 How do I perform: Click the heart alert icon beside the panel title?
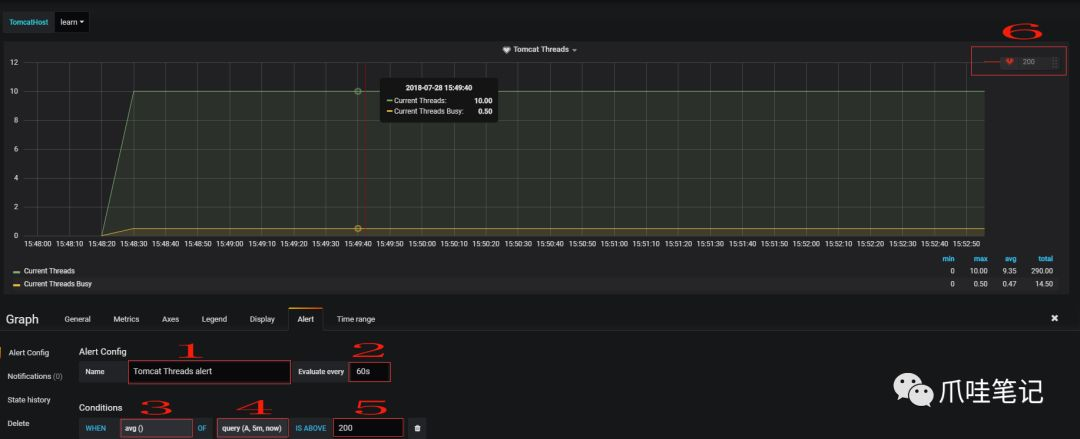506,50
